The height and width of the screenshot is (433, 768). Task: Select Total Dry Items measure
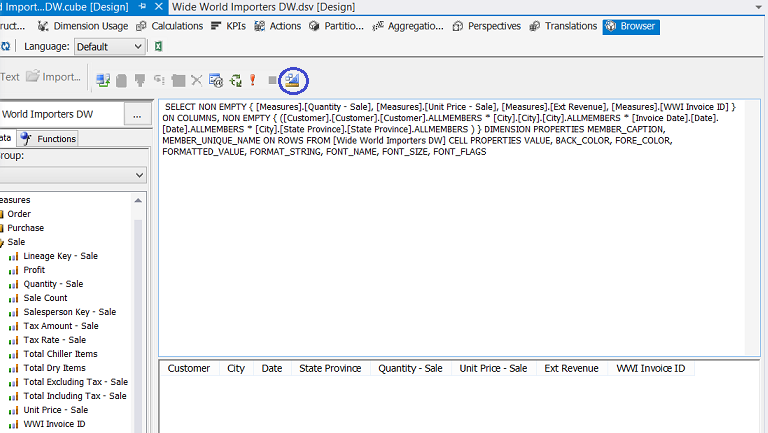(54, 368)
